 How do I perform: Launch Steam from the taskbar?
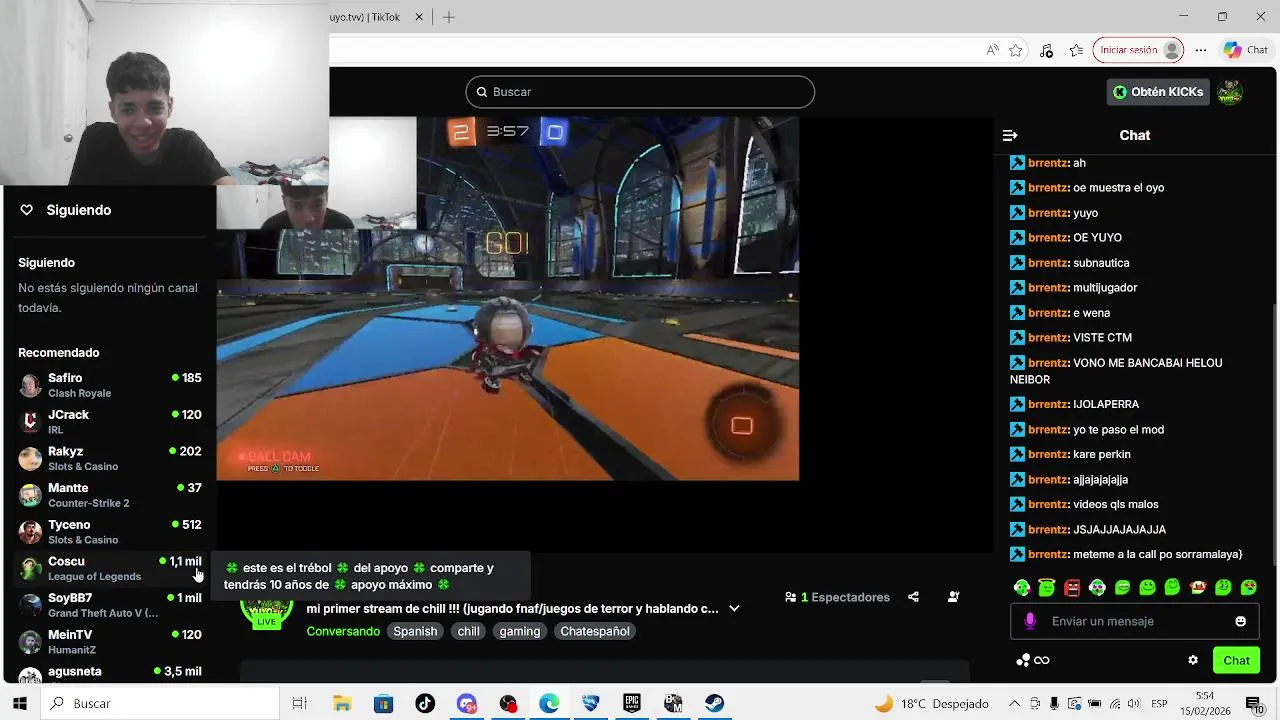pyautogui.click(x=714, y=703)
